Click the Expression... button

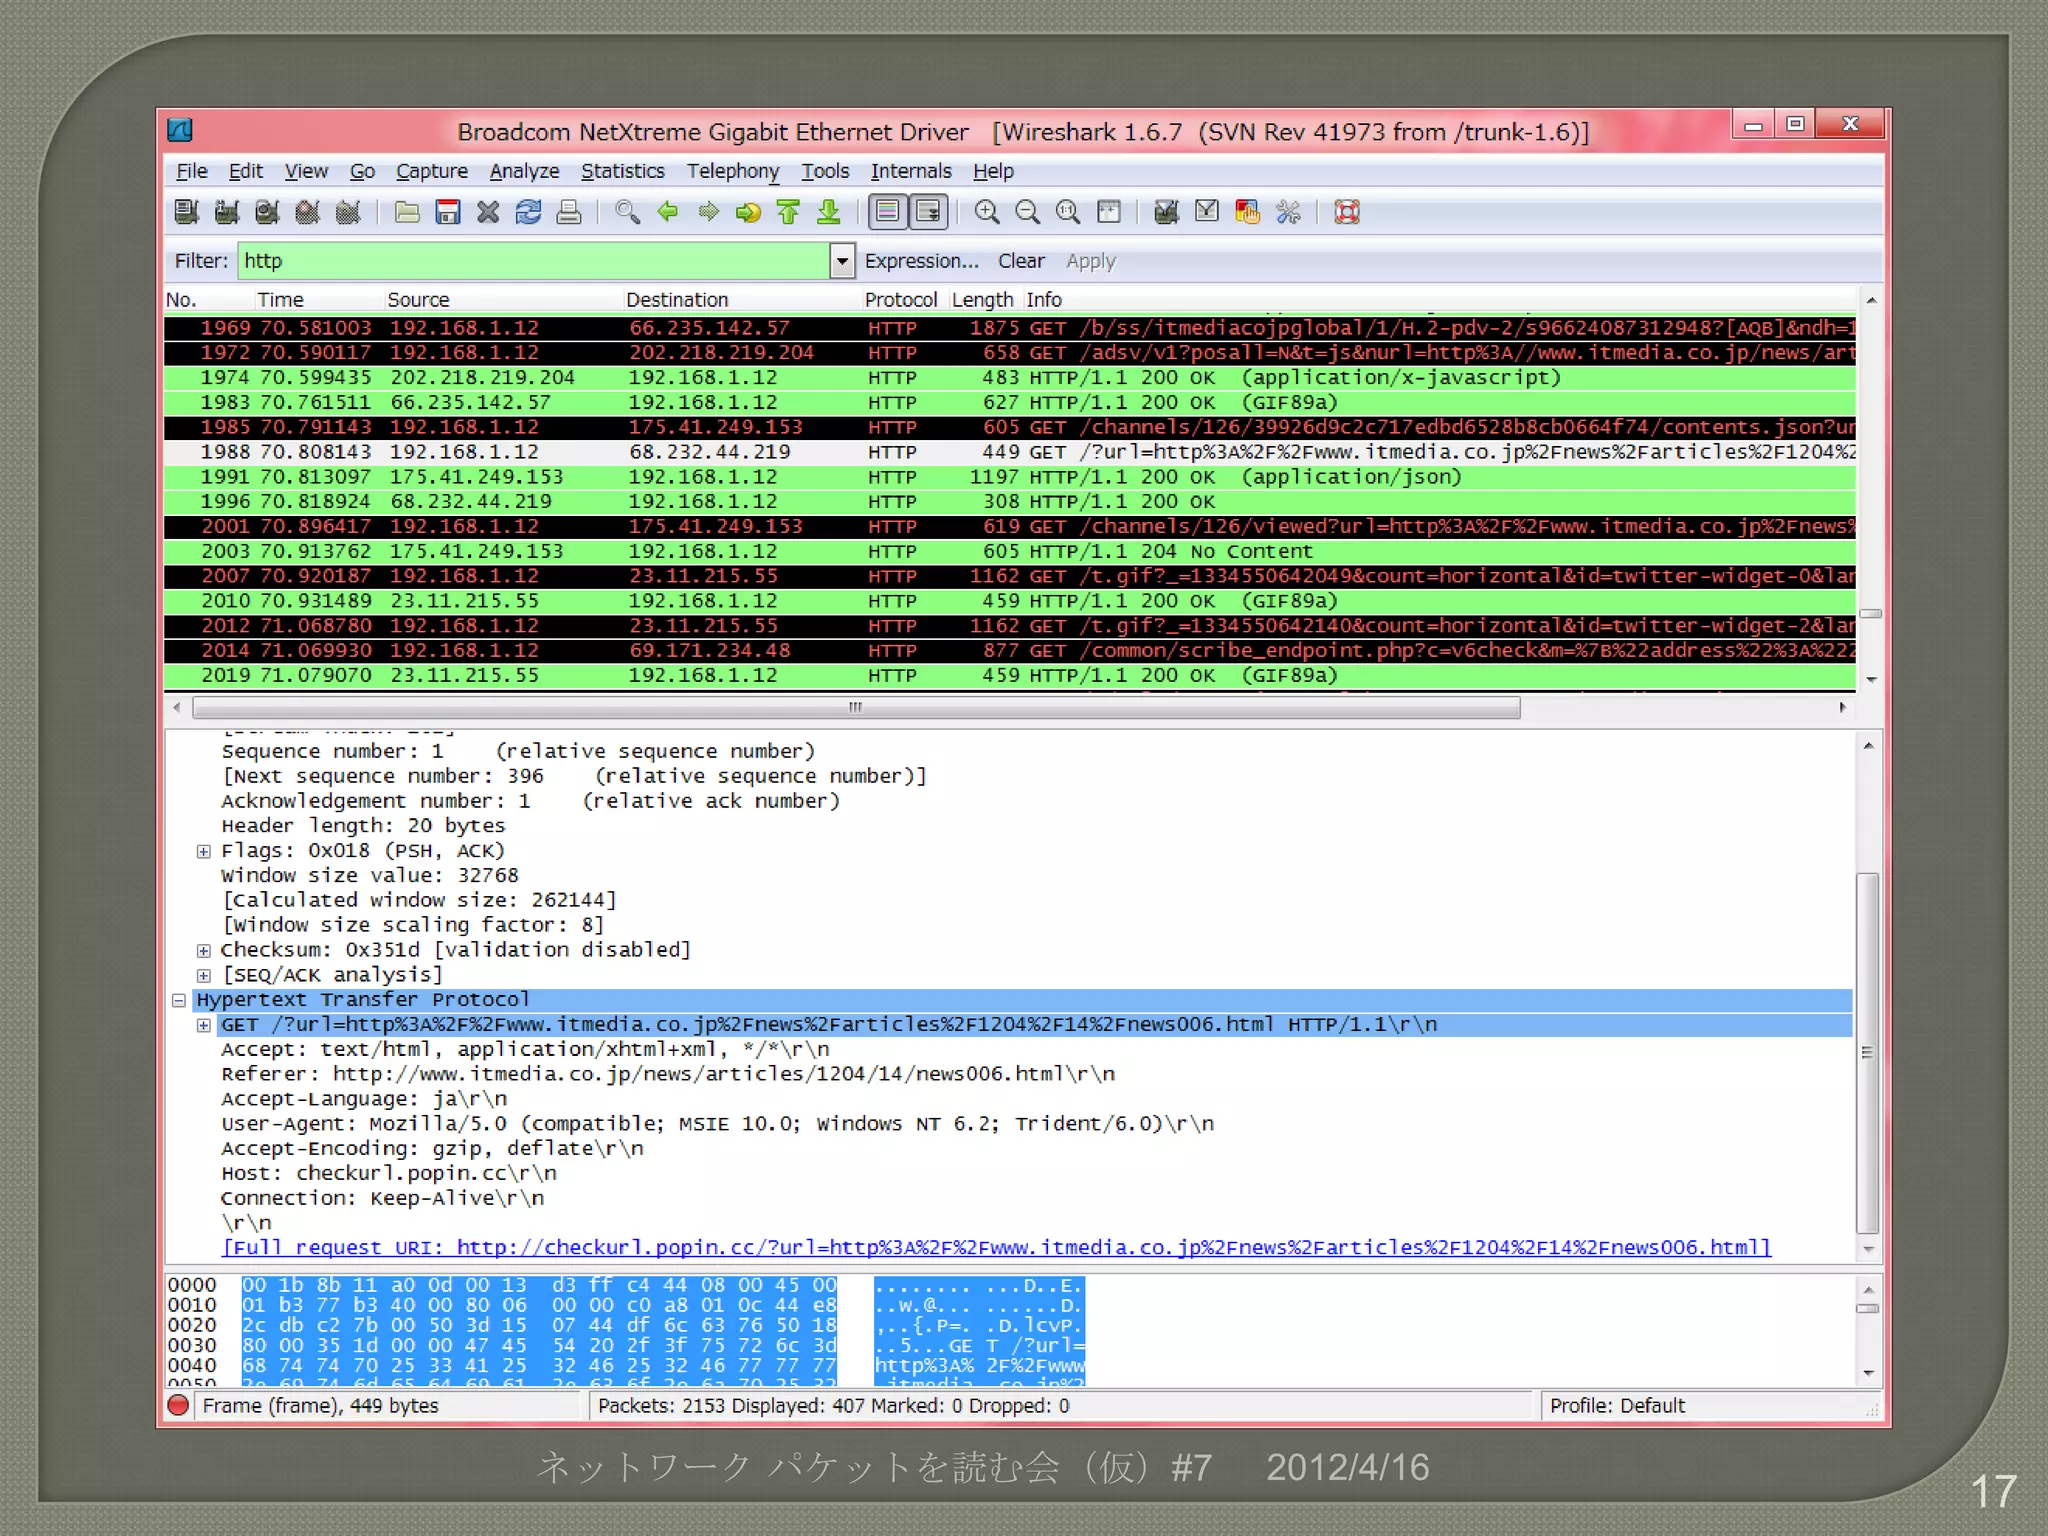pyautogui.click(x=921, y=261)
